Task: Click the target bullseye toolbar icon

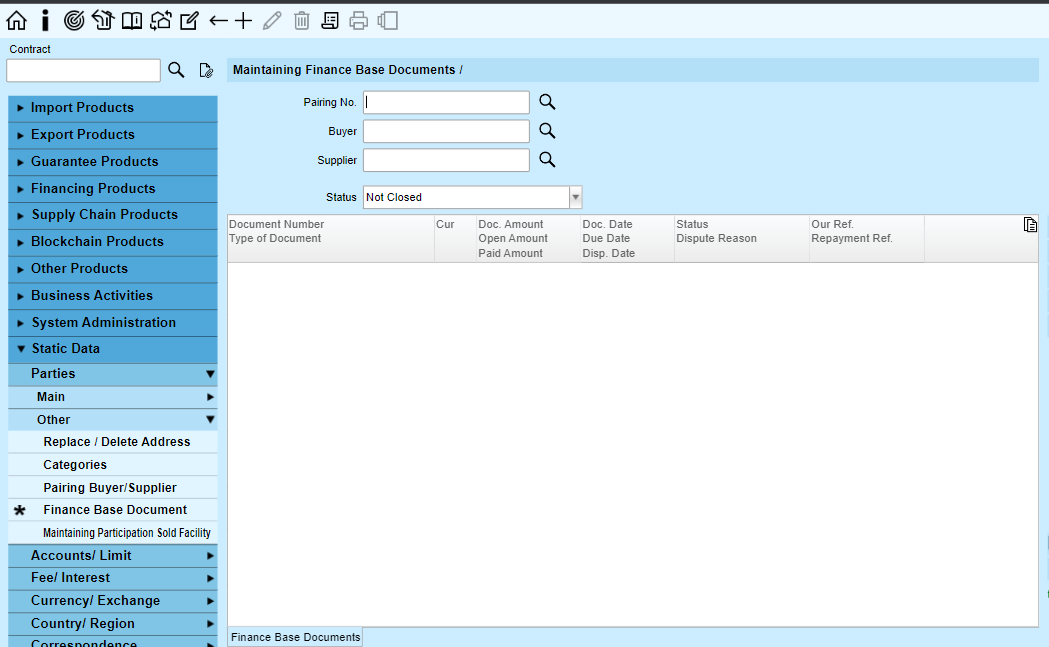Action: click(x=74, y=21)
